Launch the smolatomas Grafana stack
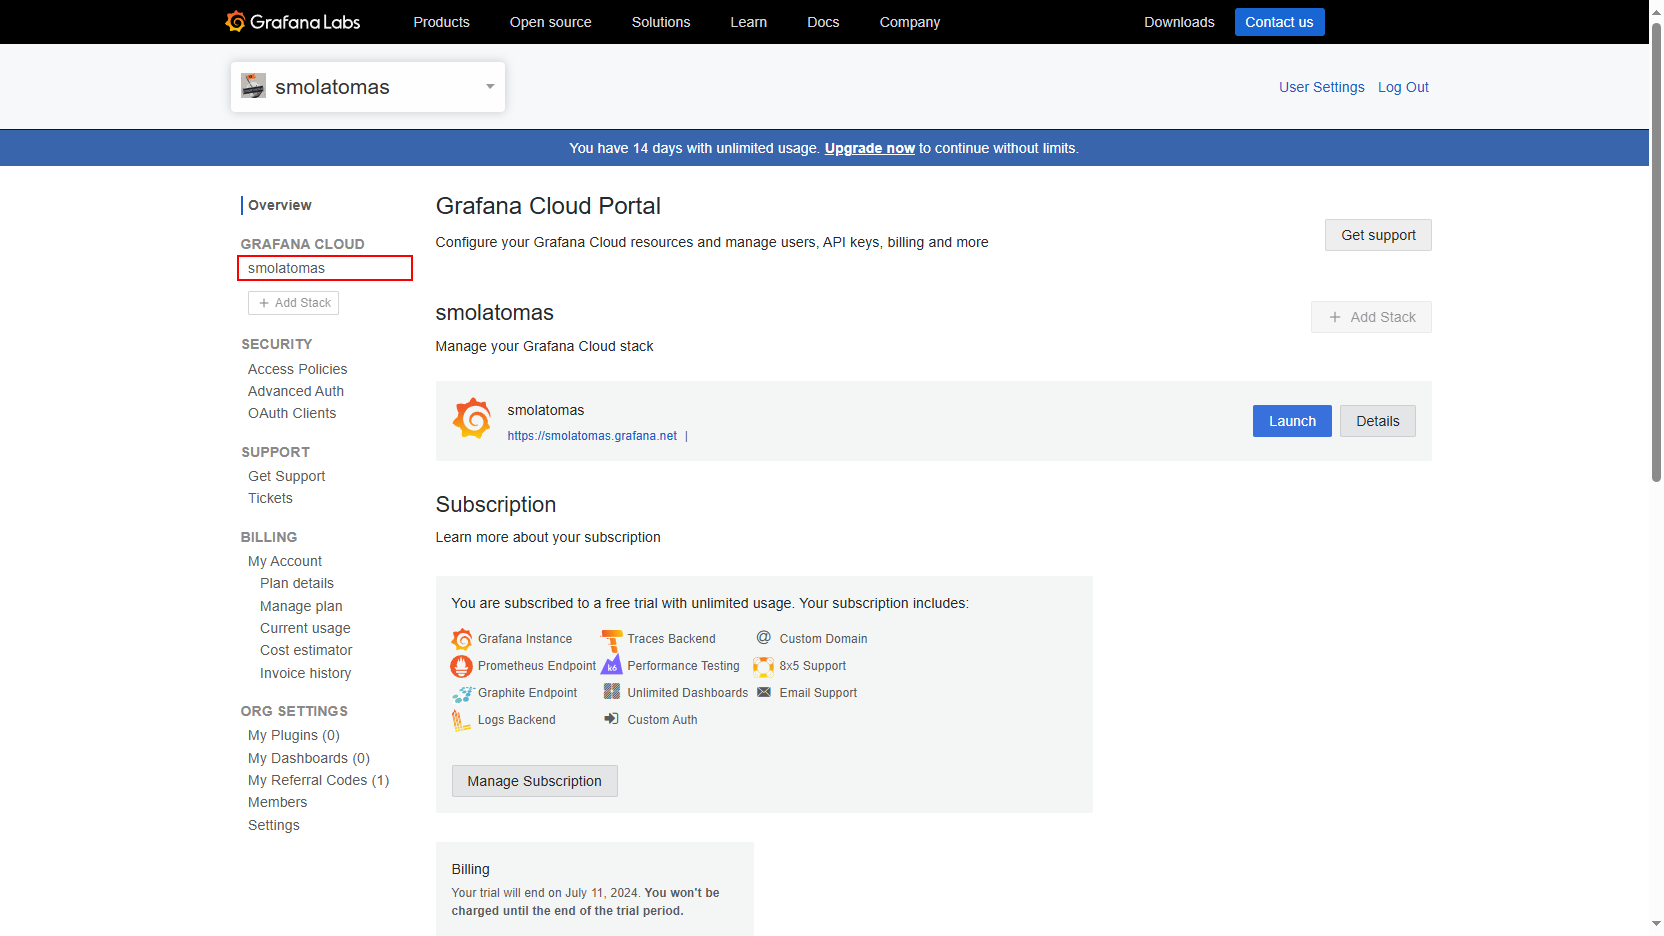Image resolution: width=1664 pixels, height=936 pixels. [1292, 421]
